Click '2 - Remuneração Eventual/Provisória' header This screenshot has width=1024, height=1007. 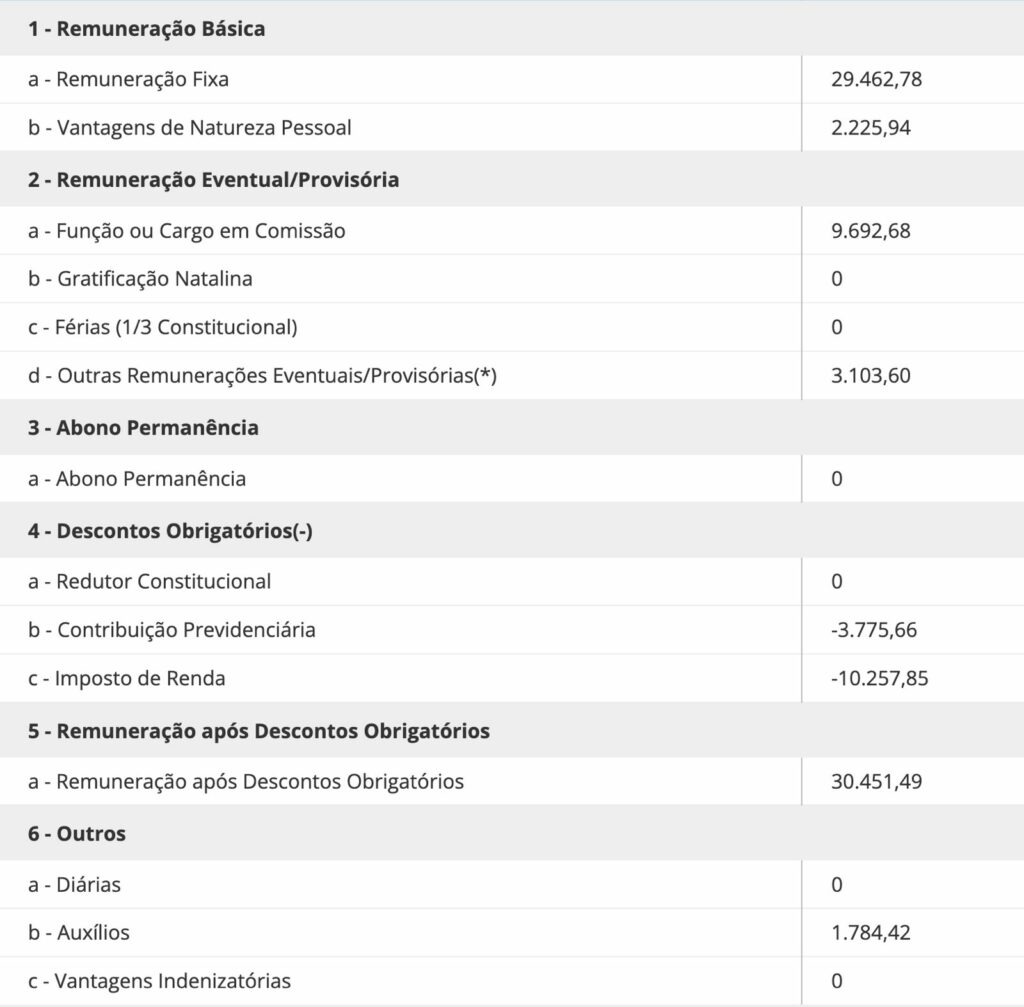pyautogui.click(x=213, y=180)
